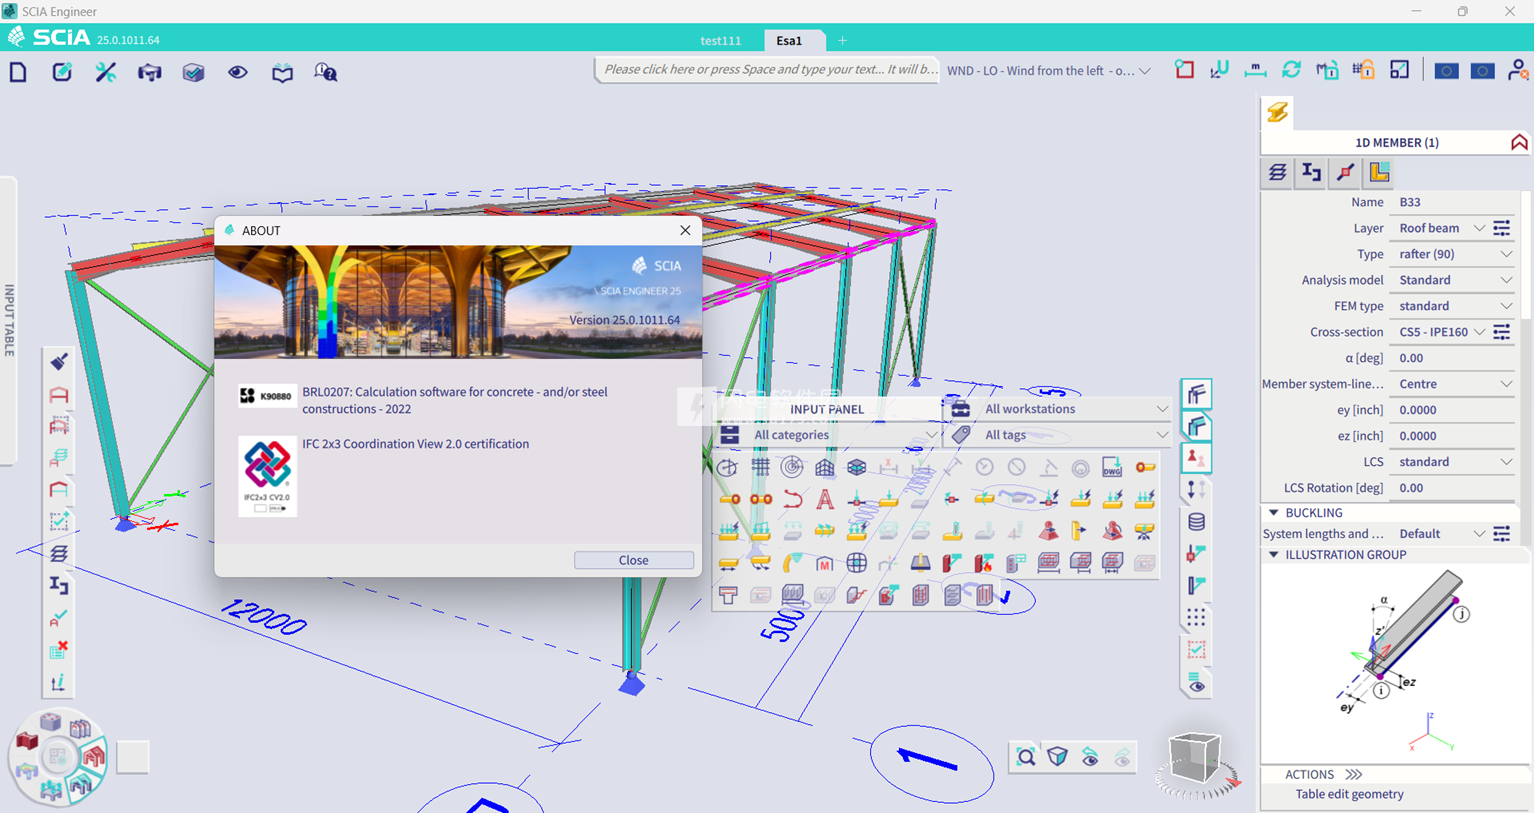Click the α [deg] value field
This screenshot has height=813, width=1534.
[1454, 358]
